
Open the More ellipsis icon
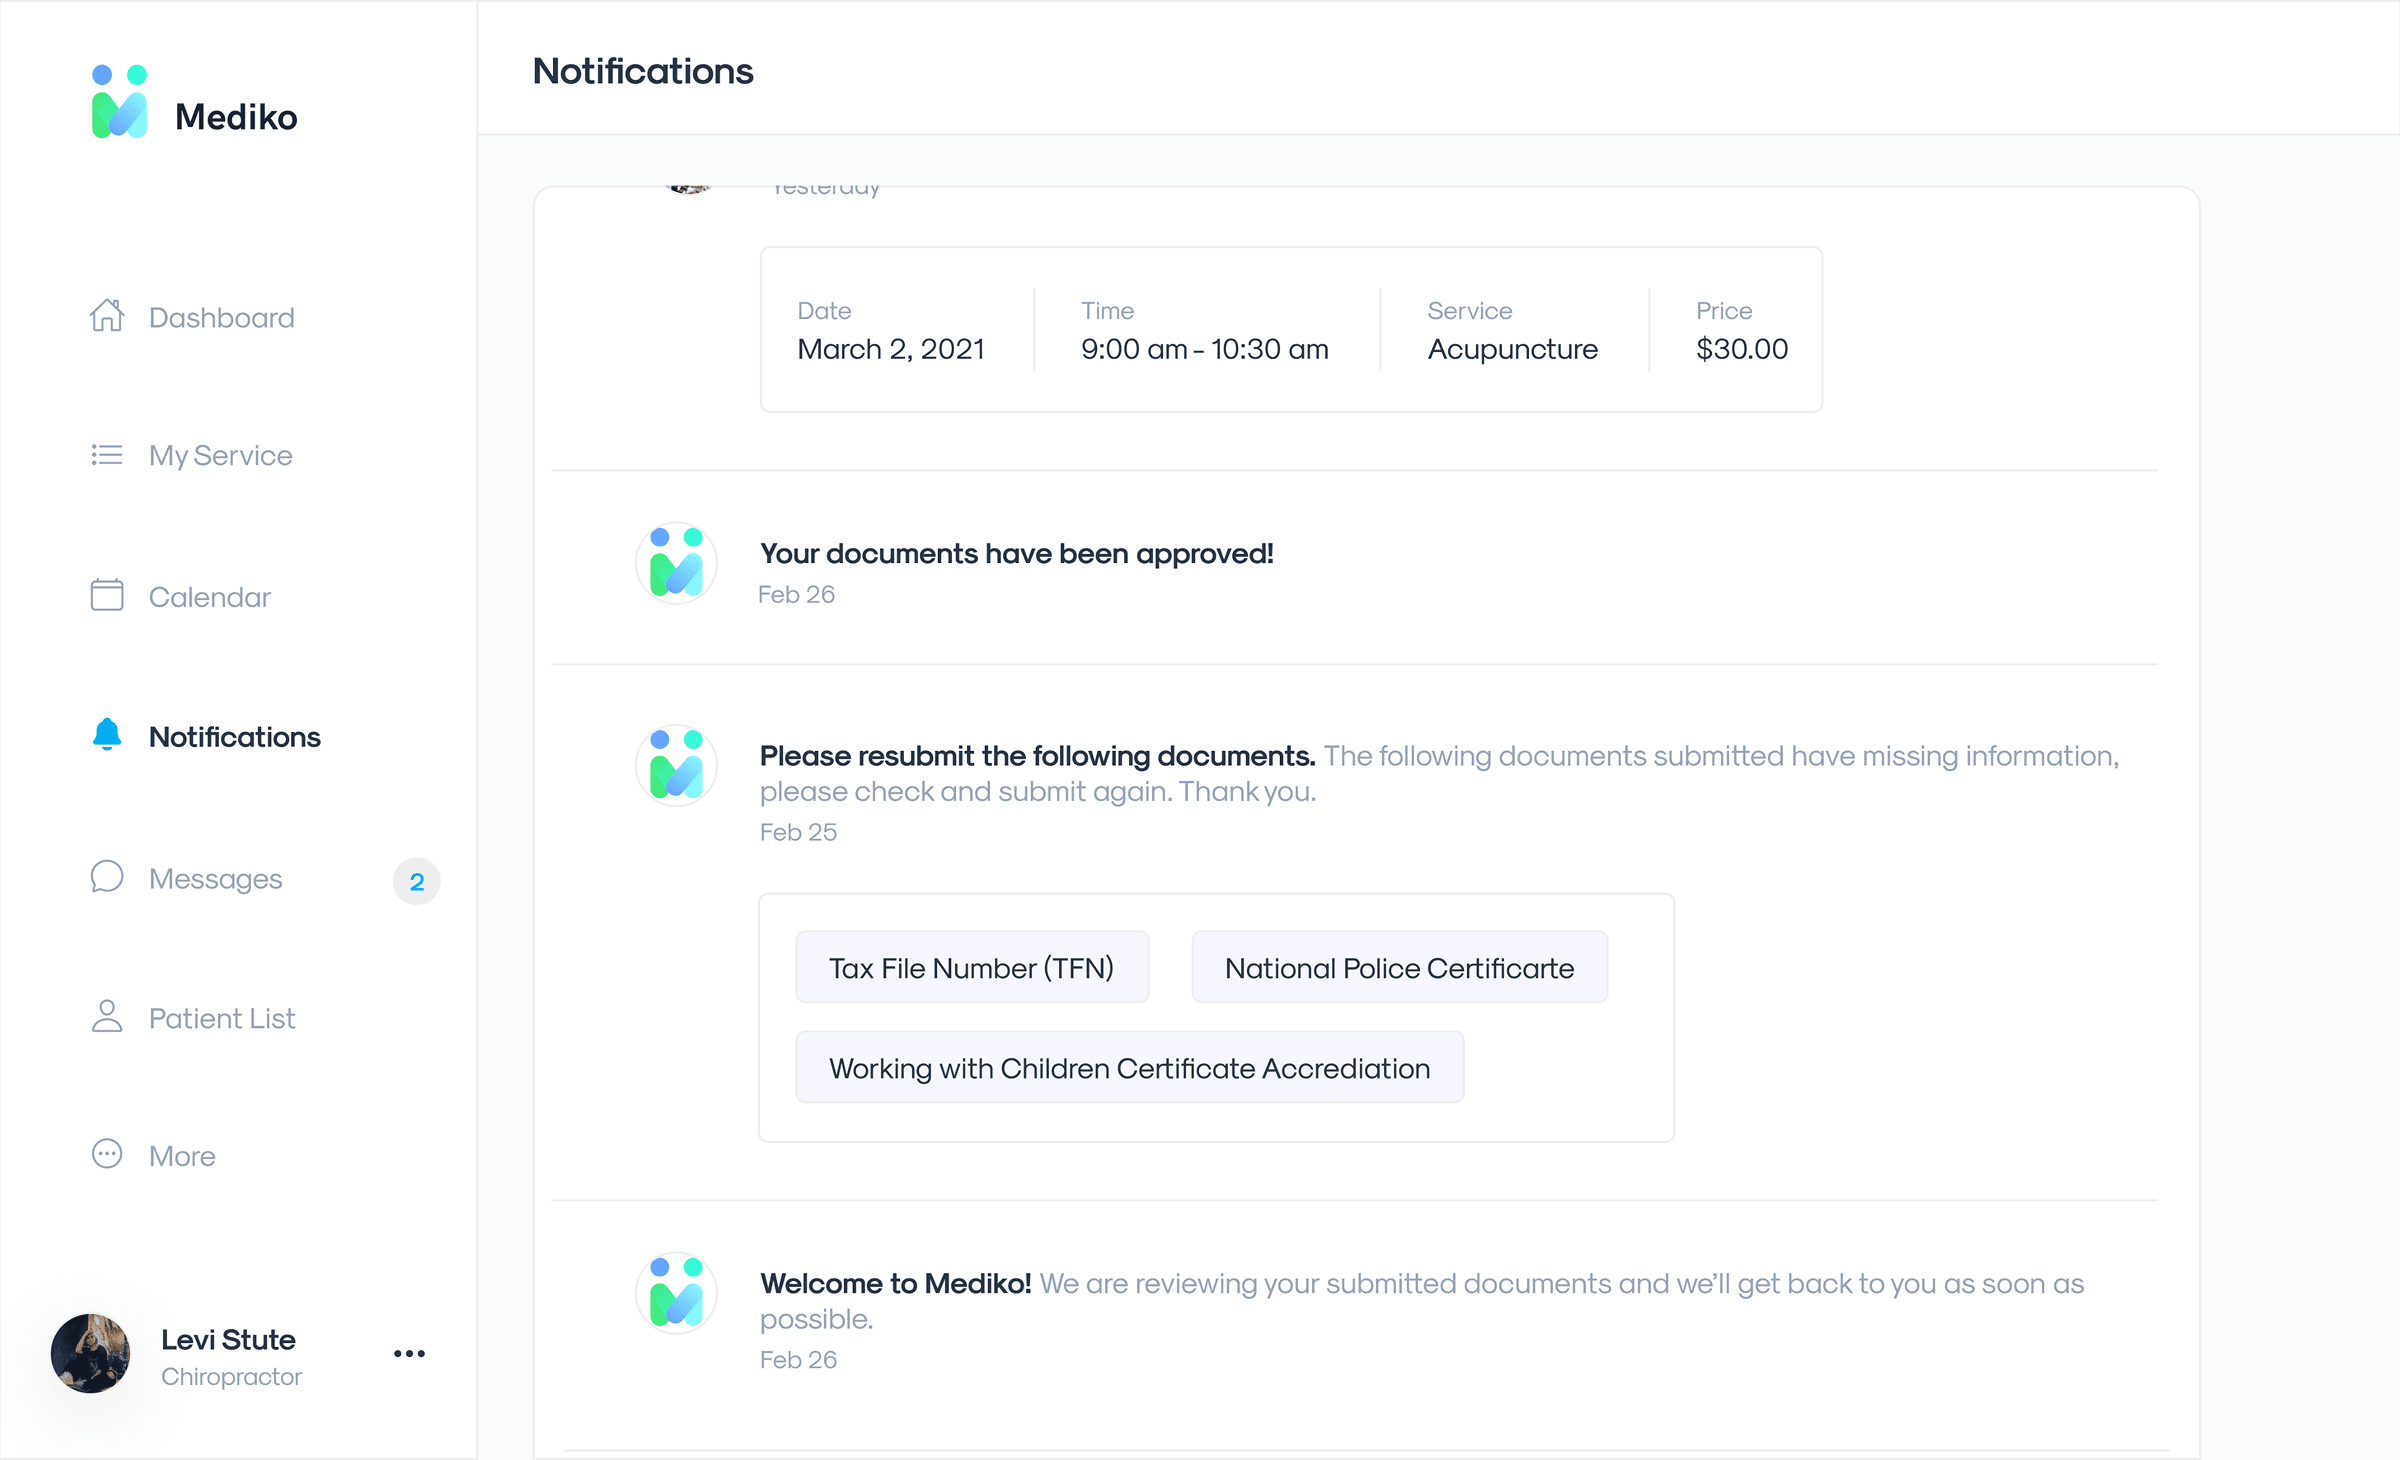click(x=107, y=1154)
